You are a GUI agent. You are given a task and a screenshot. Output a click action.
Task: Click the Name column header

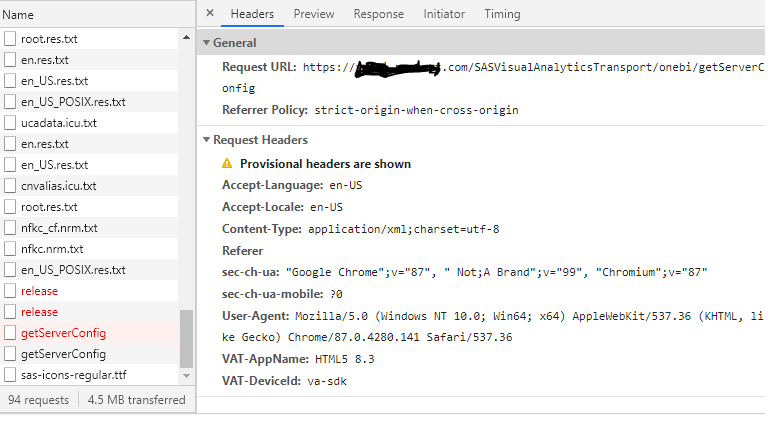pos(18,15)
